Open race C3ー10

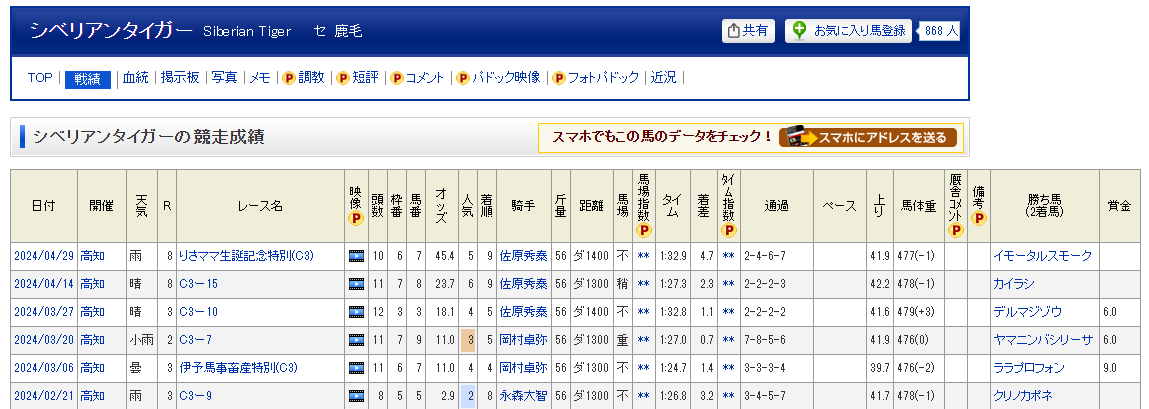(x=198, y=312)
